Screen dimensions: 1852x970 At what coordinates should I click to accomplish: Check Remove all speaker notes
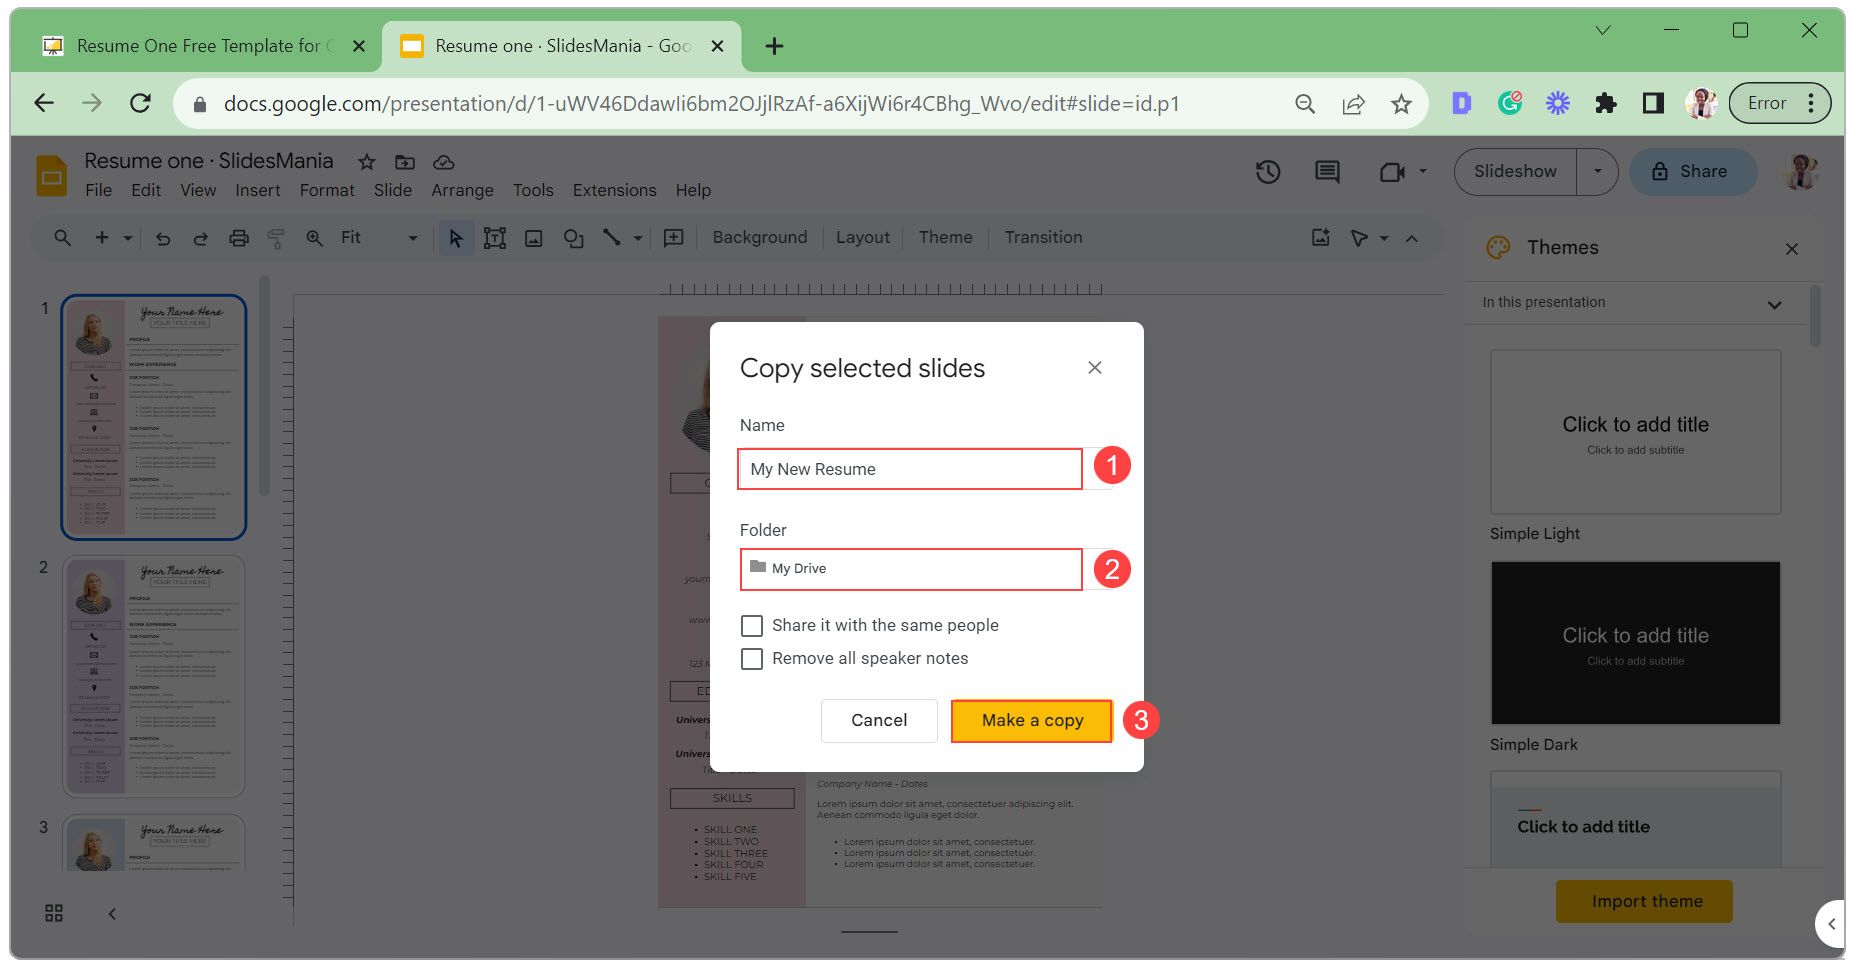752,659
